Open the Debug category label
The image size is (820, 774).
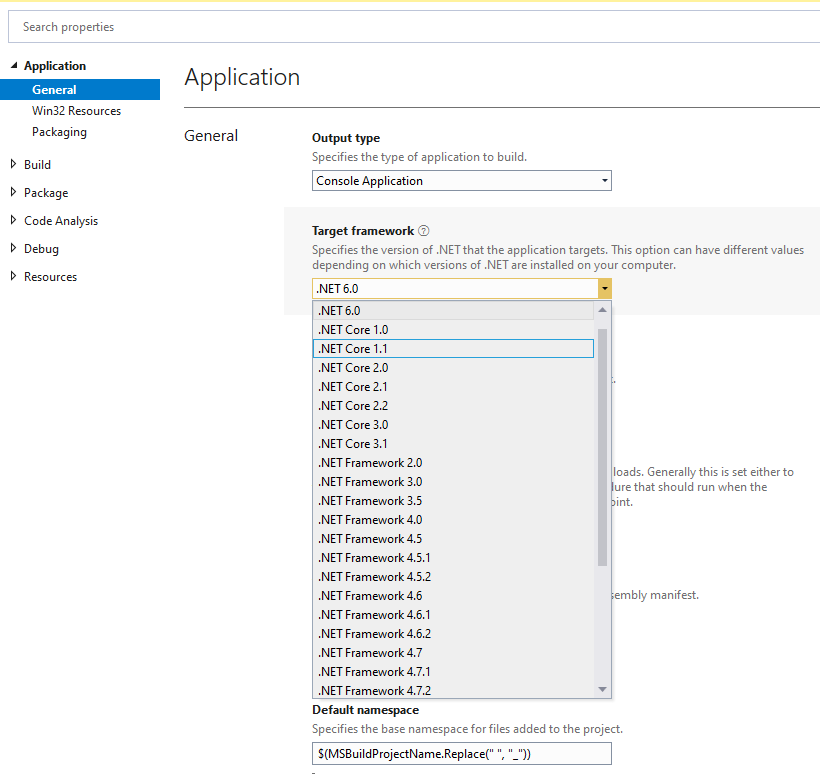(41, 249)
